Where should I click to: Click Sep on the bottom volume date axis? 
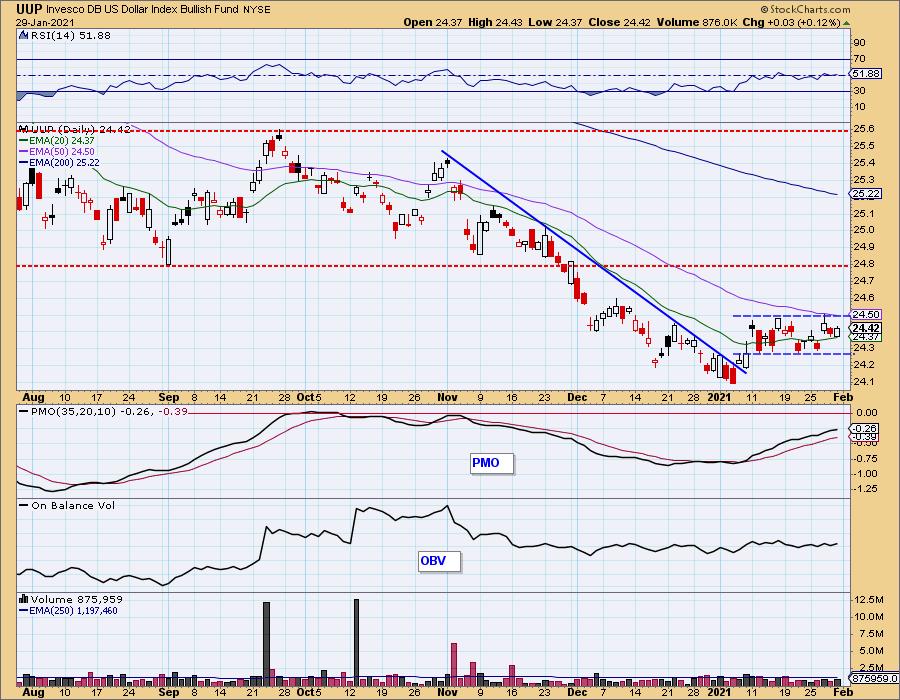click(x=169, y=692)
